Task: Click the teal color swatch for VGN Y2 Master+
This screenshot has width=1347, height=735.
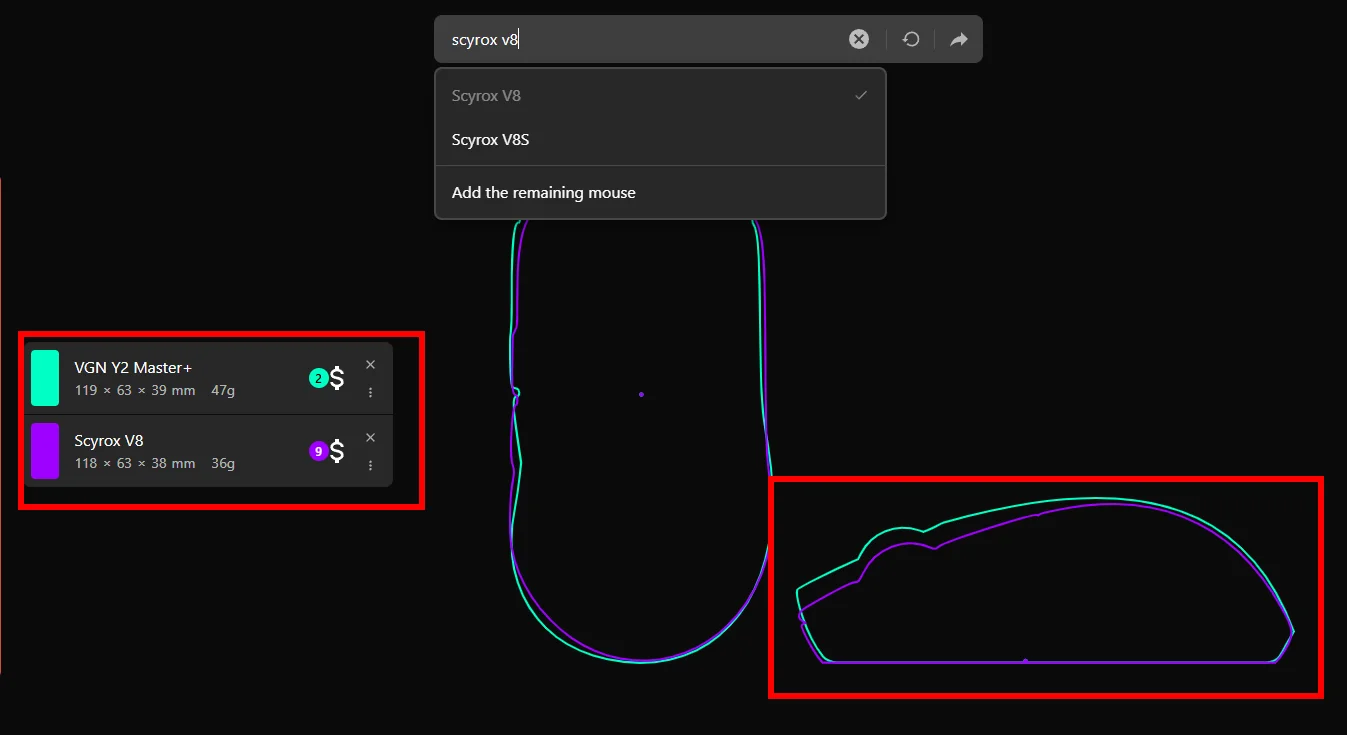Action: click(45, 378)
